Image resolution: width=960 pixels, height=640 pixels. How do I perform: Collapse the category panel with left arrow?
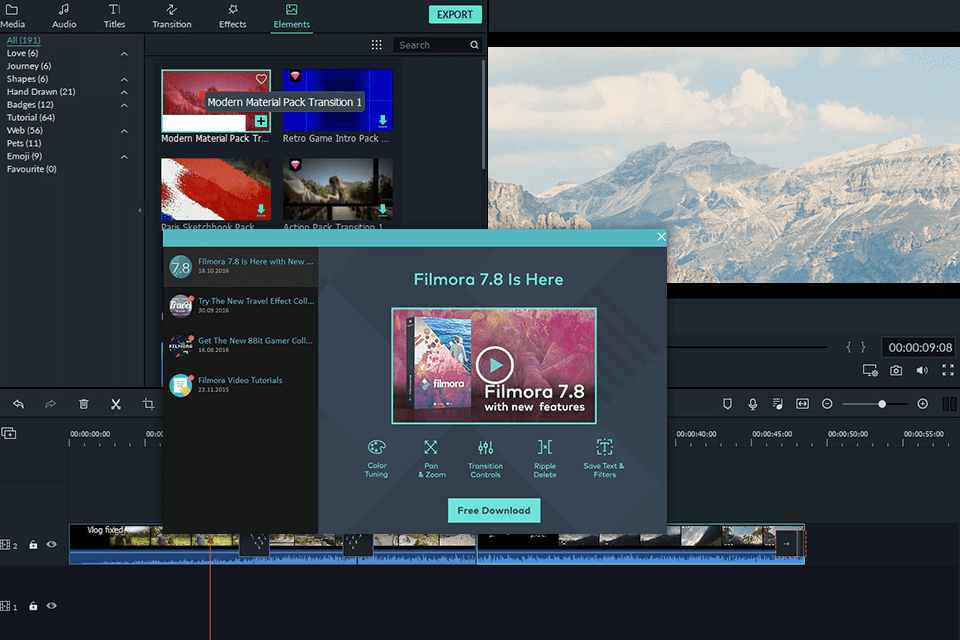point(140,210)
